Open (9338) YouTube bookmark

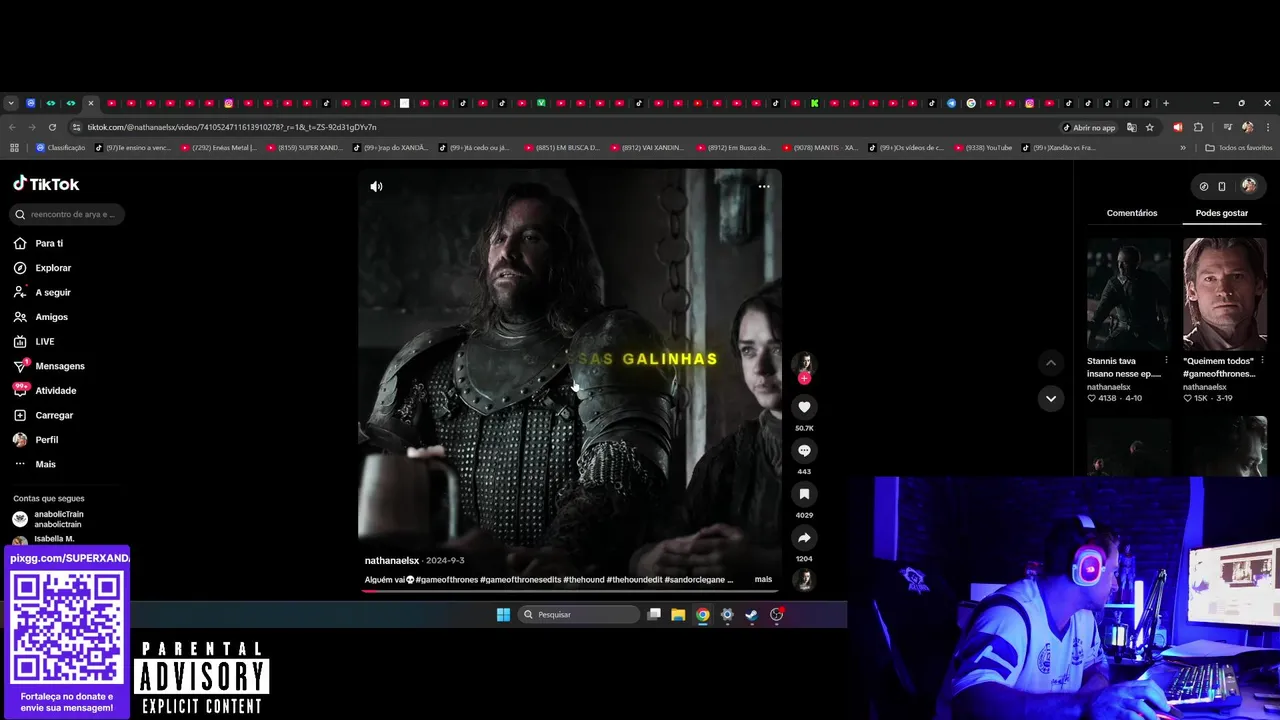click(983, 148)
